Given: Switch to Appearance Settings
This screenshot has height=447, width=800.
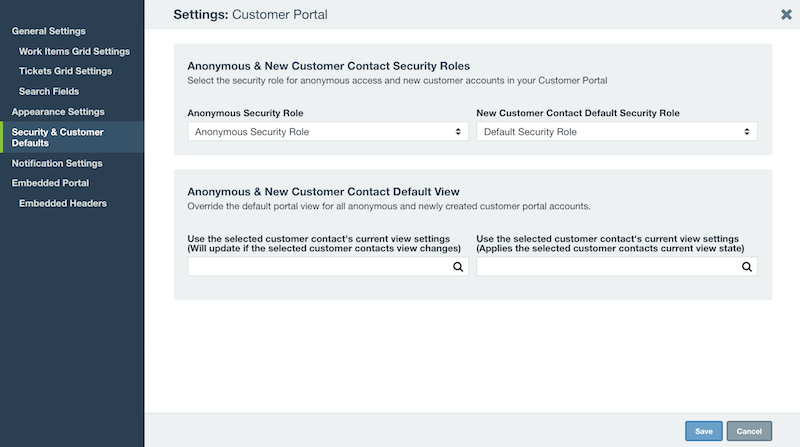Looking at the screenshot, I should click(58, 112).
